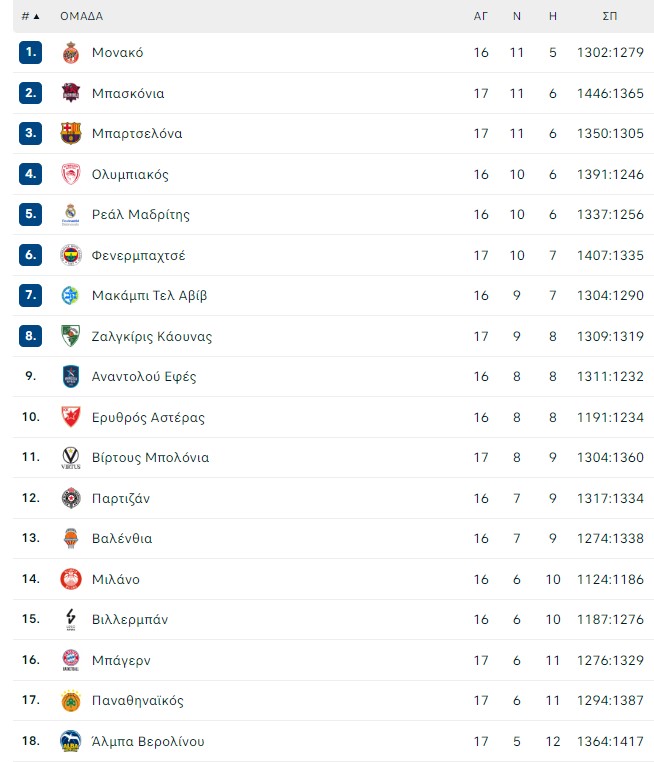The image size is (654, 762).
Task: Click the ΟΜΑΔΑ column header
Action: [x=82, y=16]
